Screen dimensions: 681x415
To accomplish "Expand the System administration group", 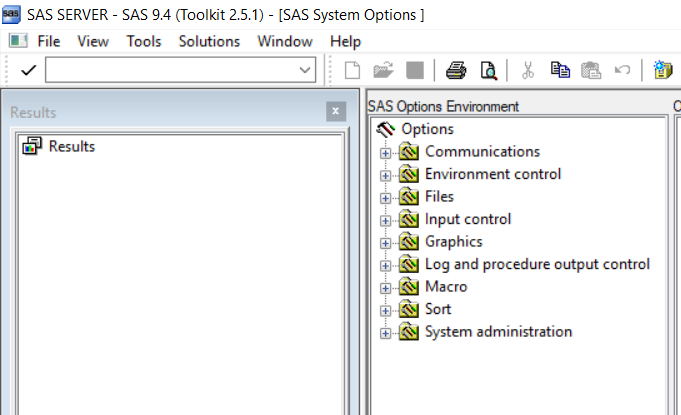I will [x=385, y=332].
